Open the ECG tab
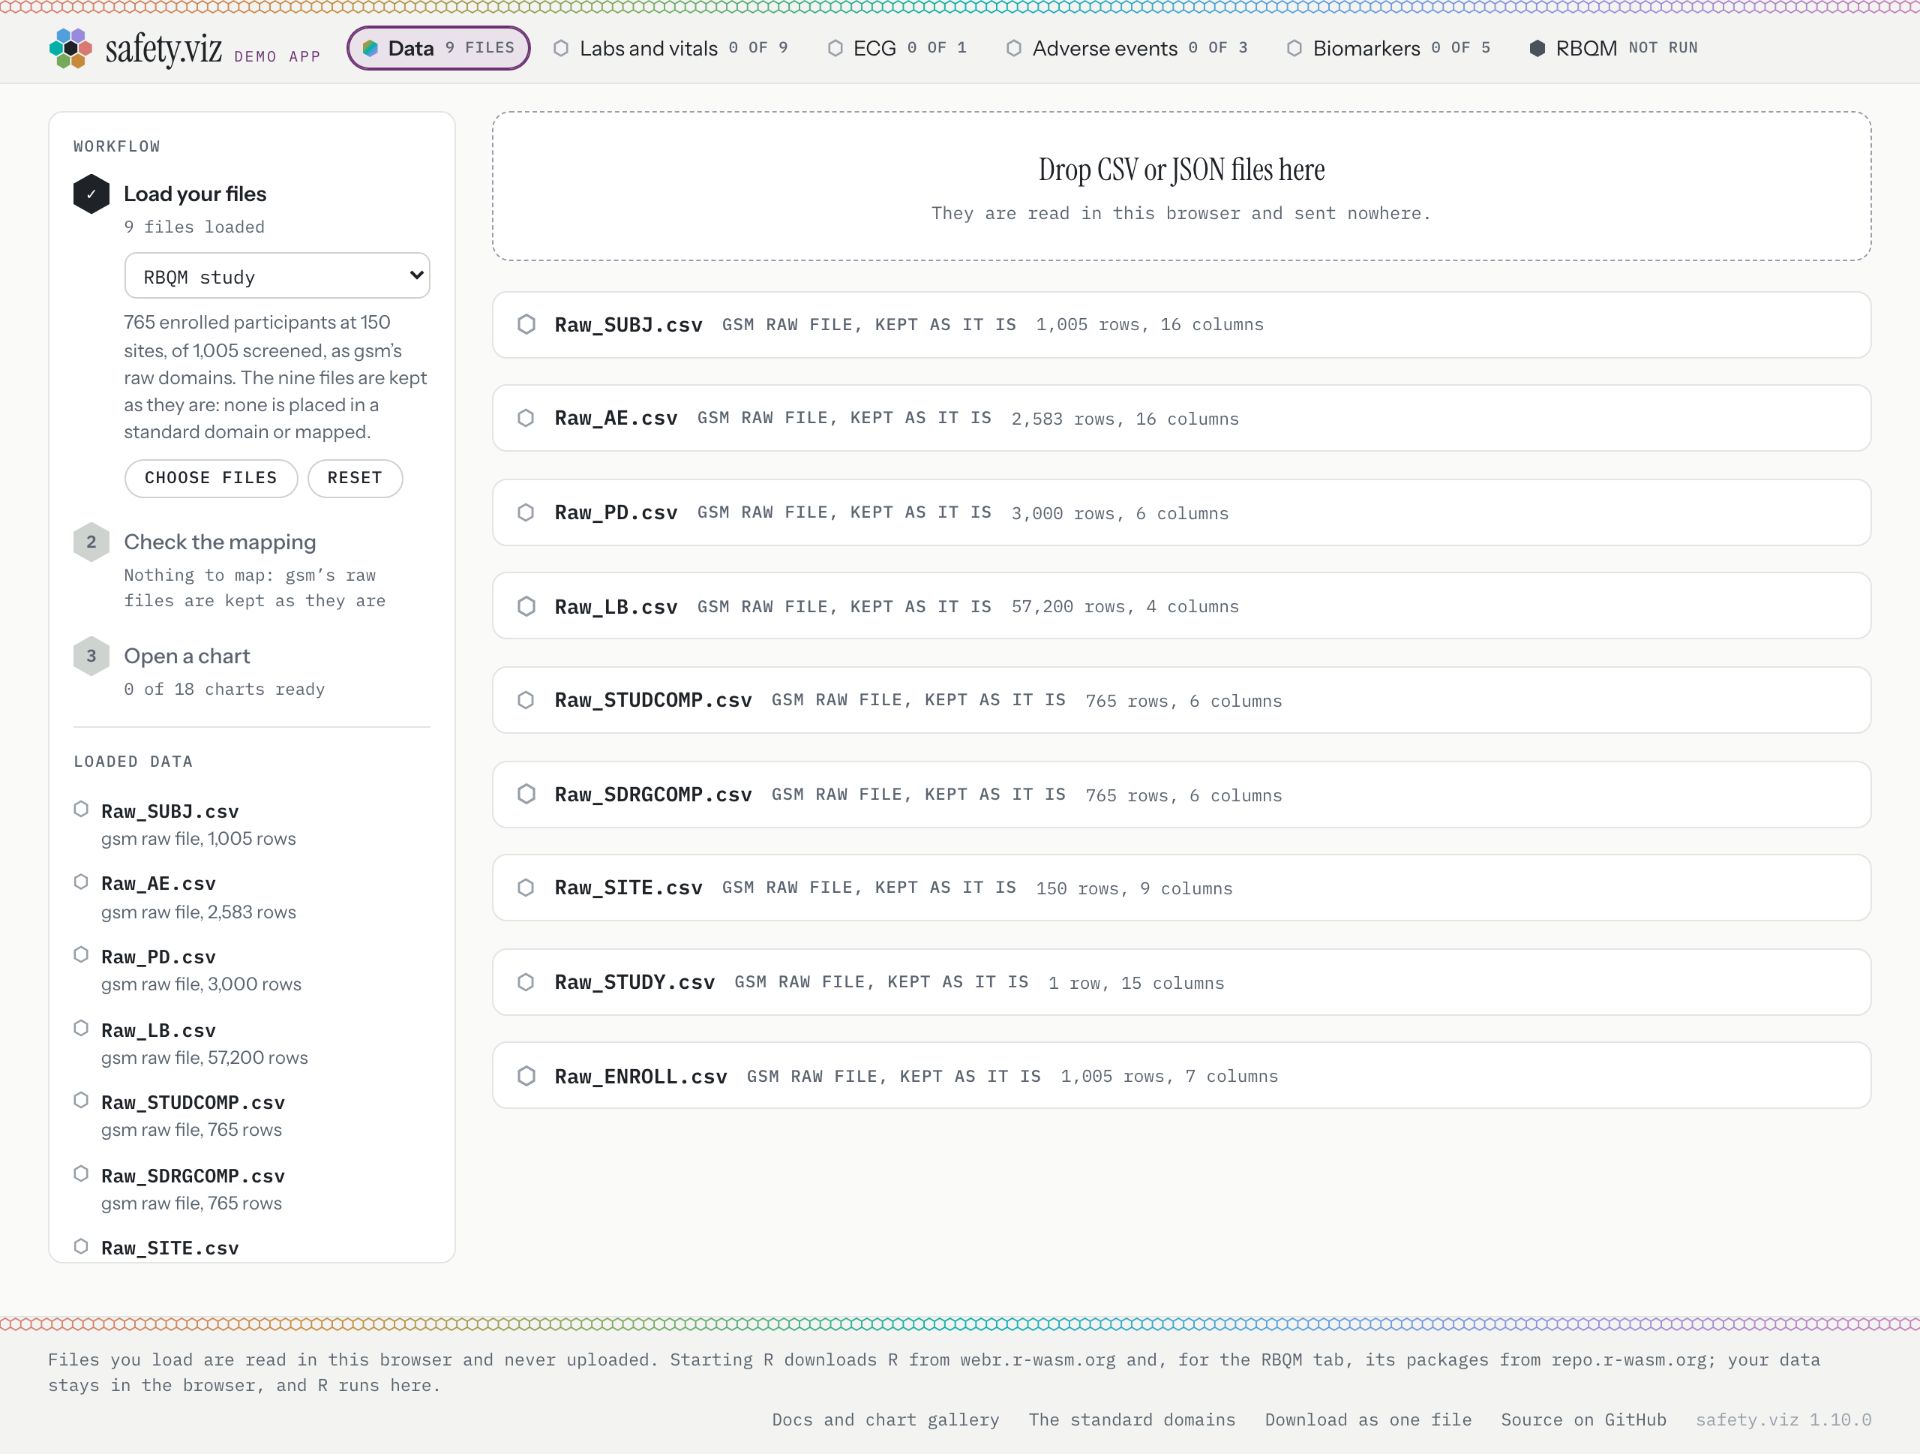The width and height of the screenshot is (1920, 1454). coord(897,48)
